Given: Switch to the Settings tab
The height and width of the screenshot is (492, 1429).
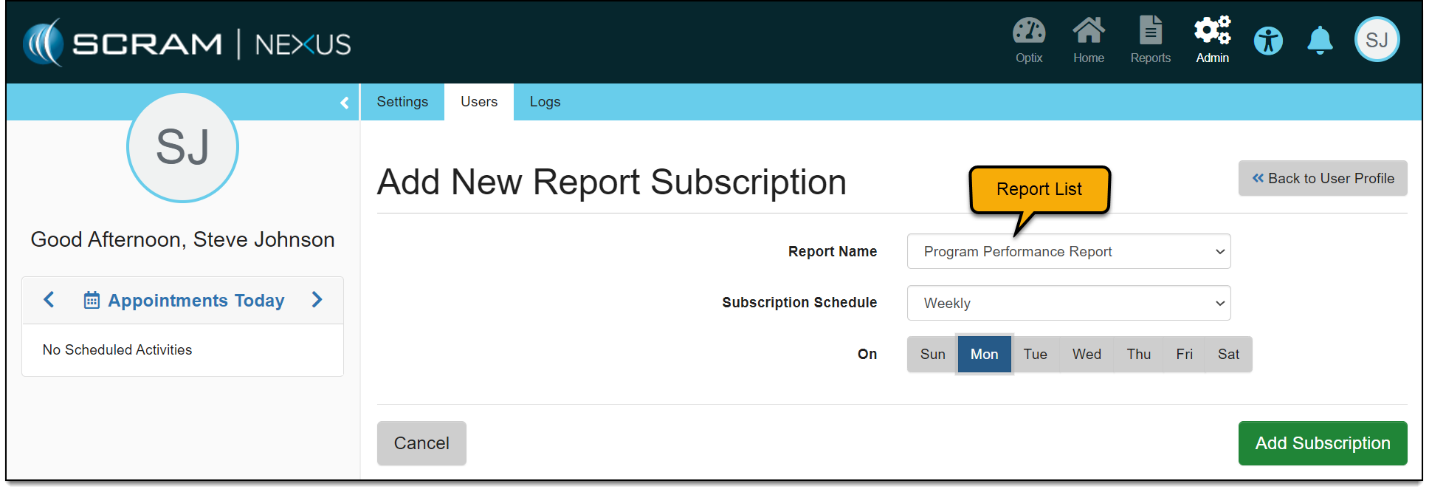Looking at the screenshot, I should click(x=402, y=102).
